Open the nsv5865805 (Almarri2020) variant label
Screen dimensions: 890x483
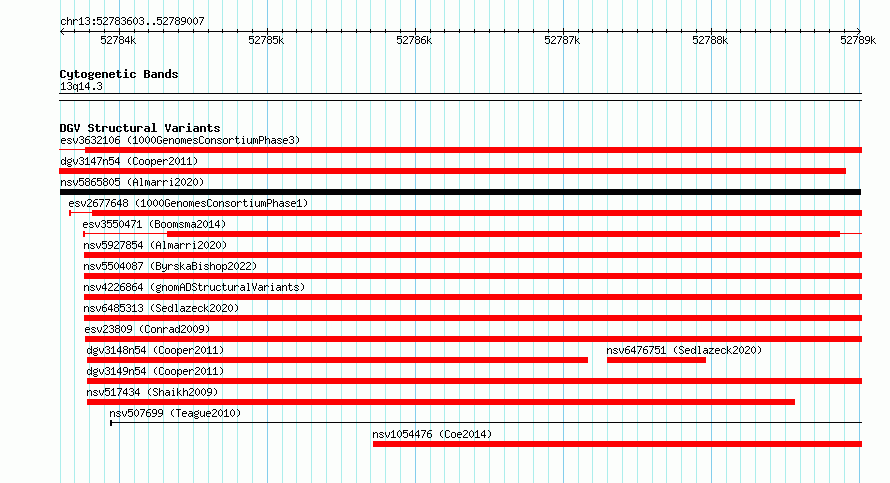point(132,182)
